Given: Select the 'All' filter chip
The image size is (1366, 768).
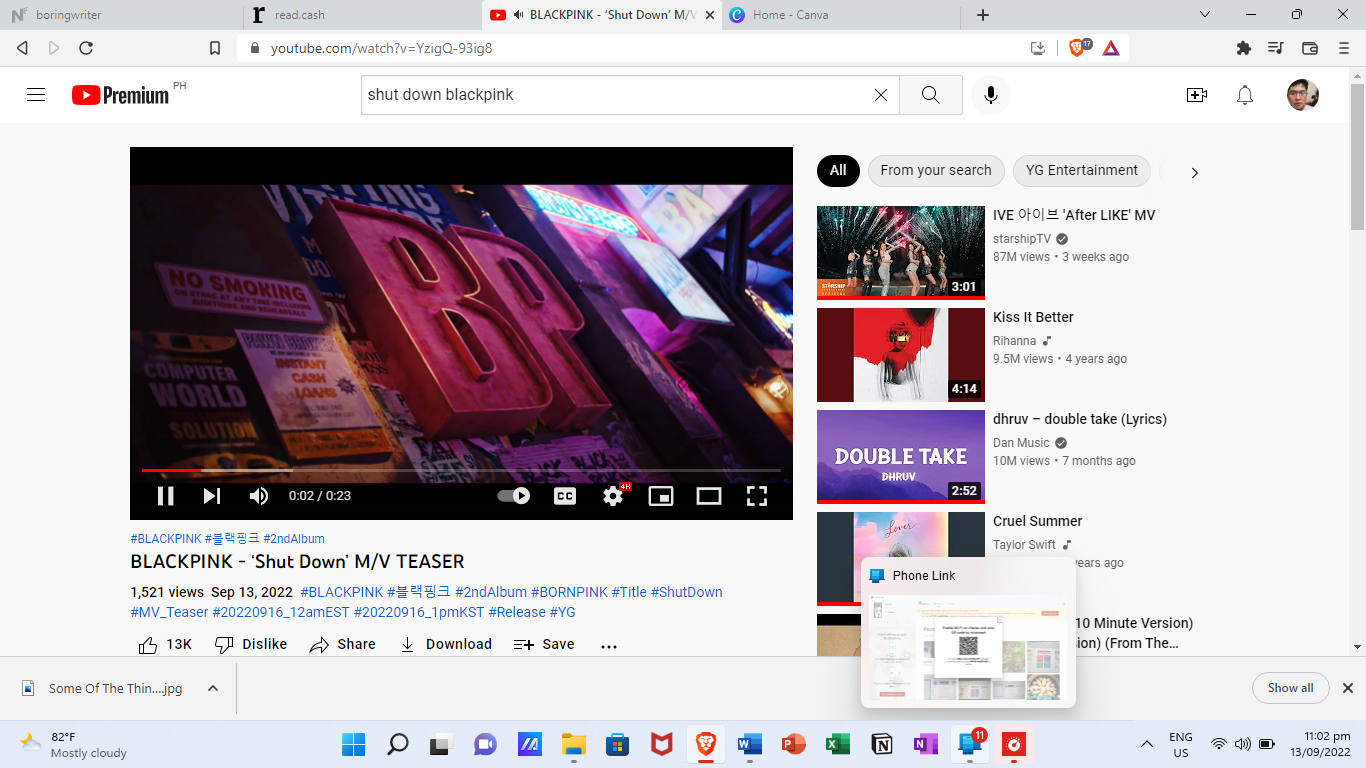Looking at the screenshot, I should (838, 170).
